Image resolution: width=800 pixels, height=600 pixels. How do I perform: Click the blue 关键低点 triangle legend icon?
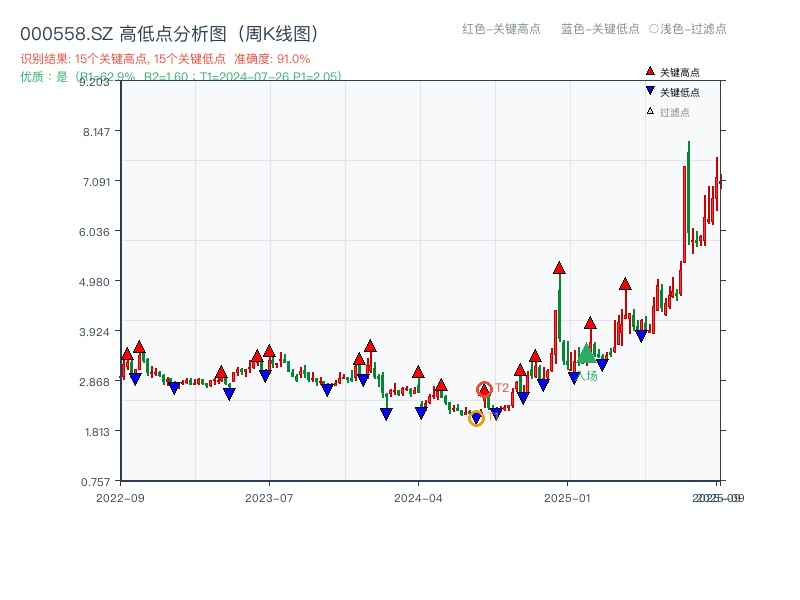coord(649,91)
